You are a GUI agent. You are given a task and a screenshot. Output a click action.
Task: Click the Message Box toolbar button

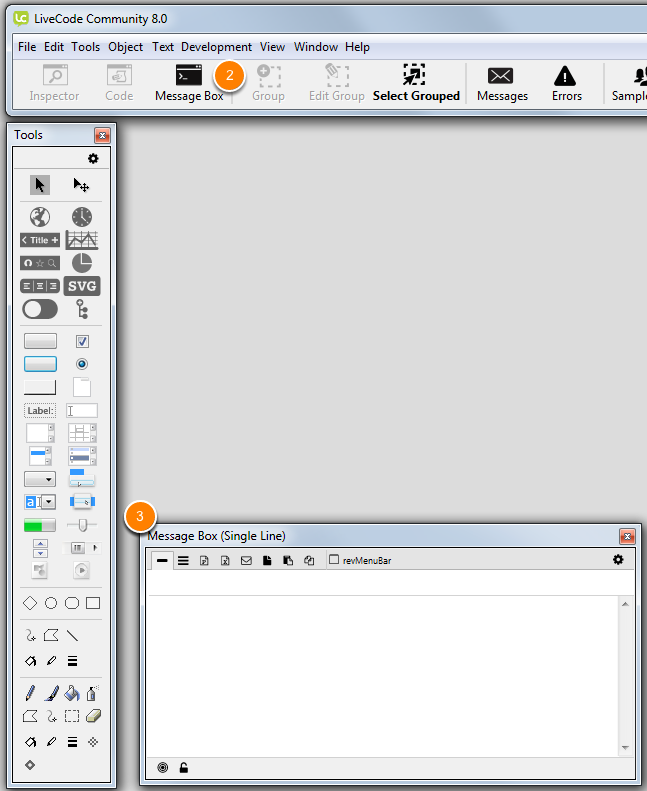pos(189,83)
